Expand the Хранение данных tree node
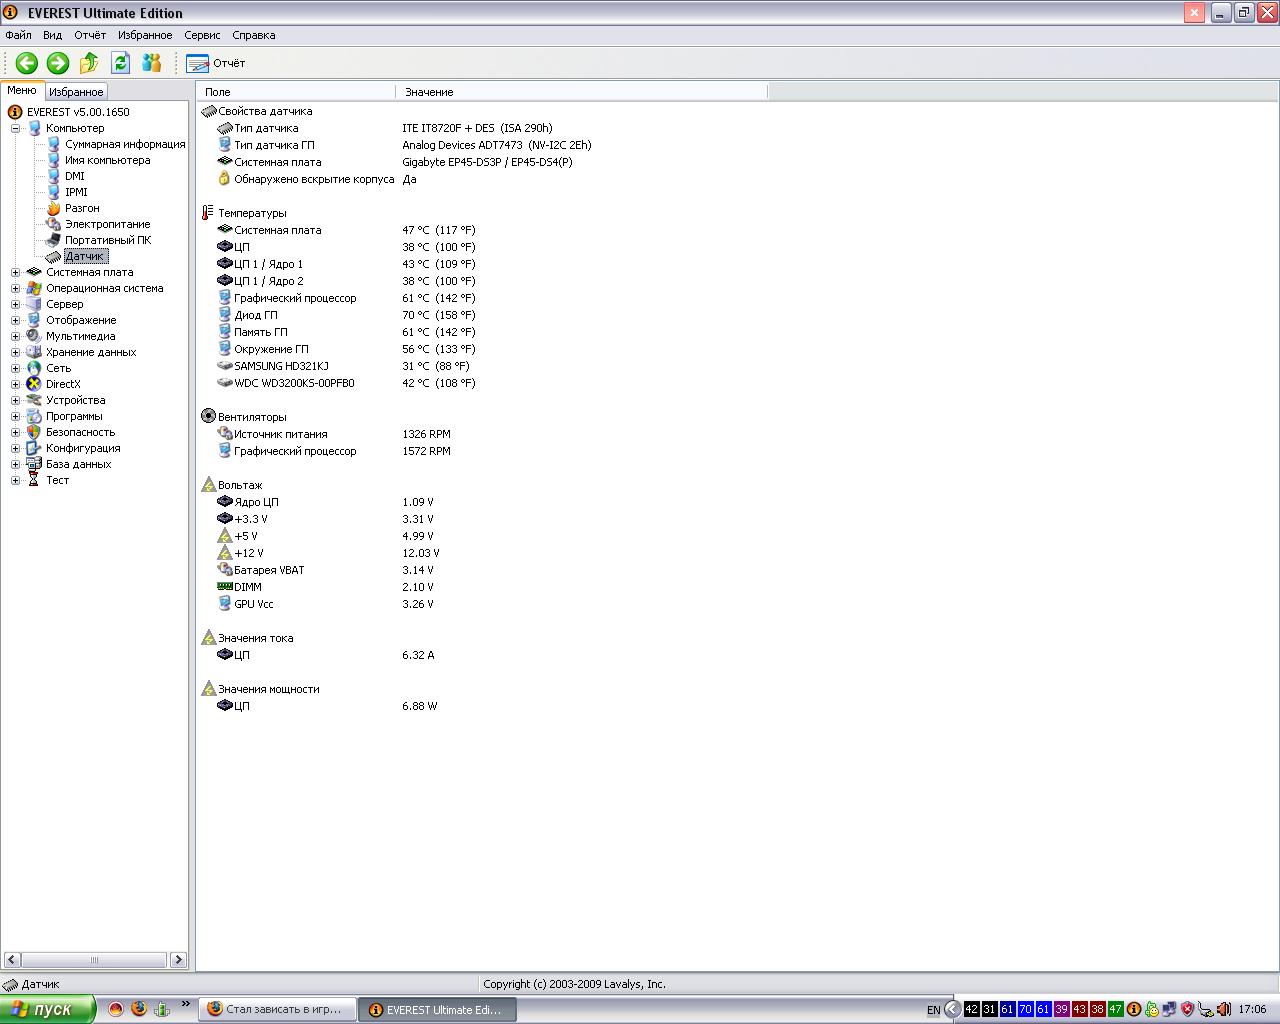The height and width of the screenshot is (1024, 1280). pyautogui.click(x=15, y=352)
